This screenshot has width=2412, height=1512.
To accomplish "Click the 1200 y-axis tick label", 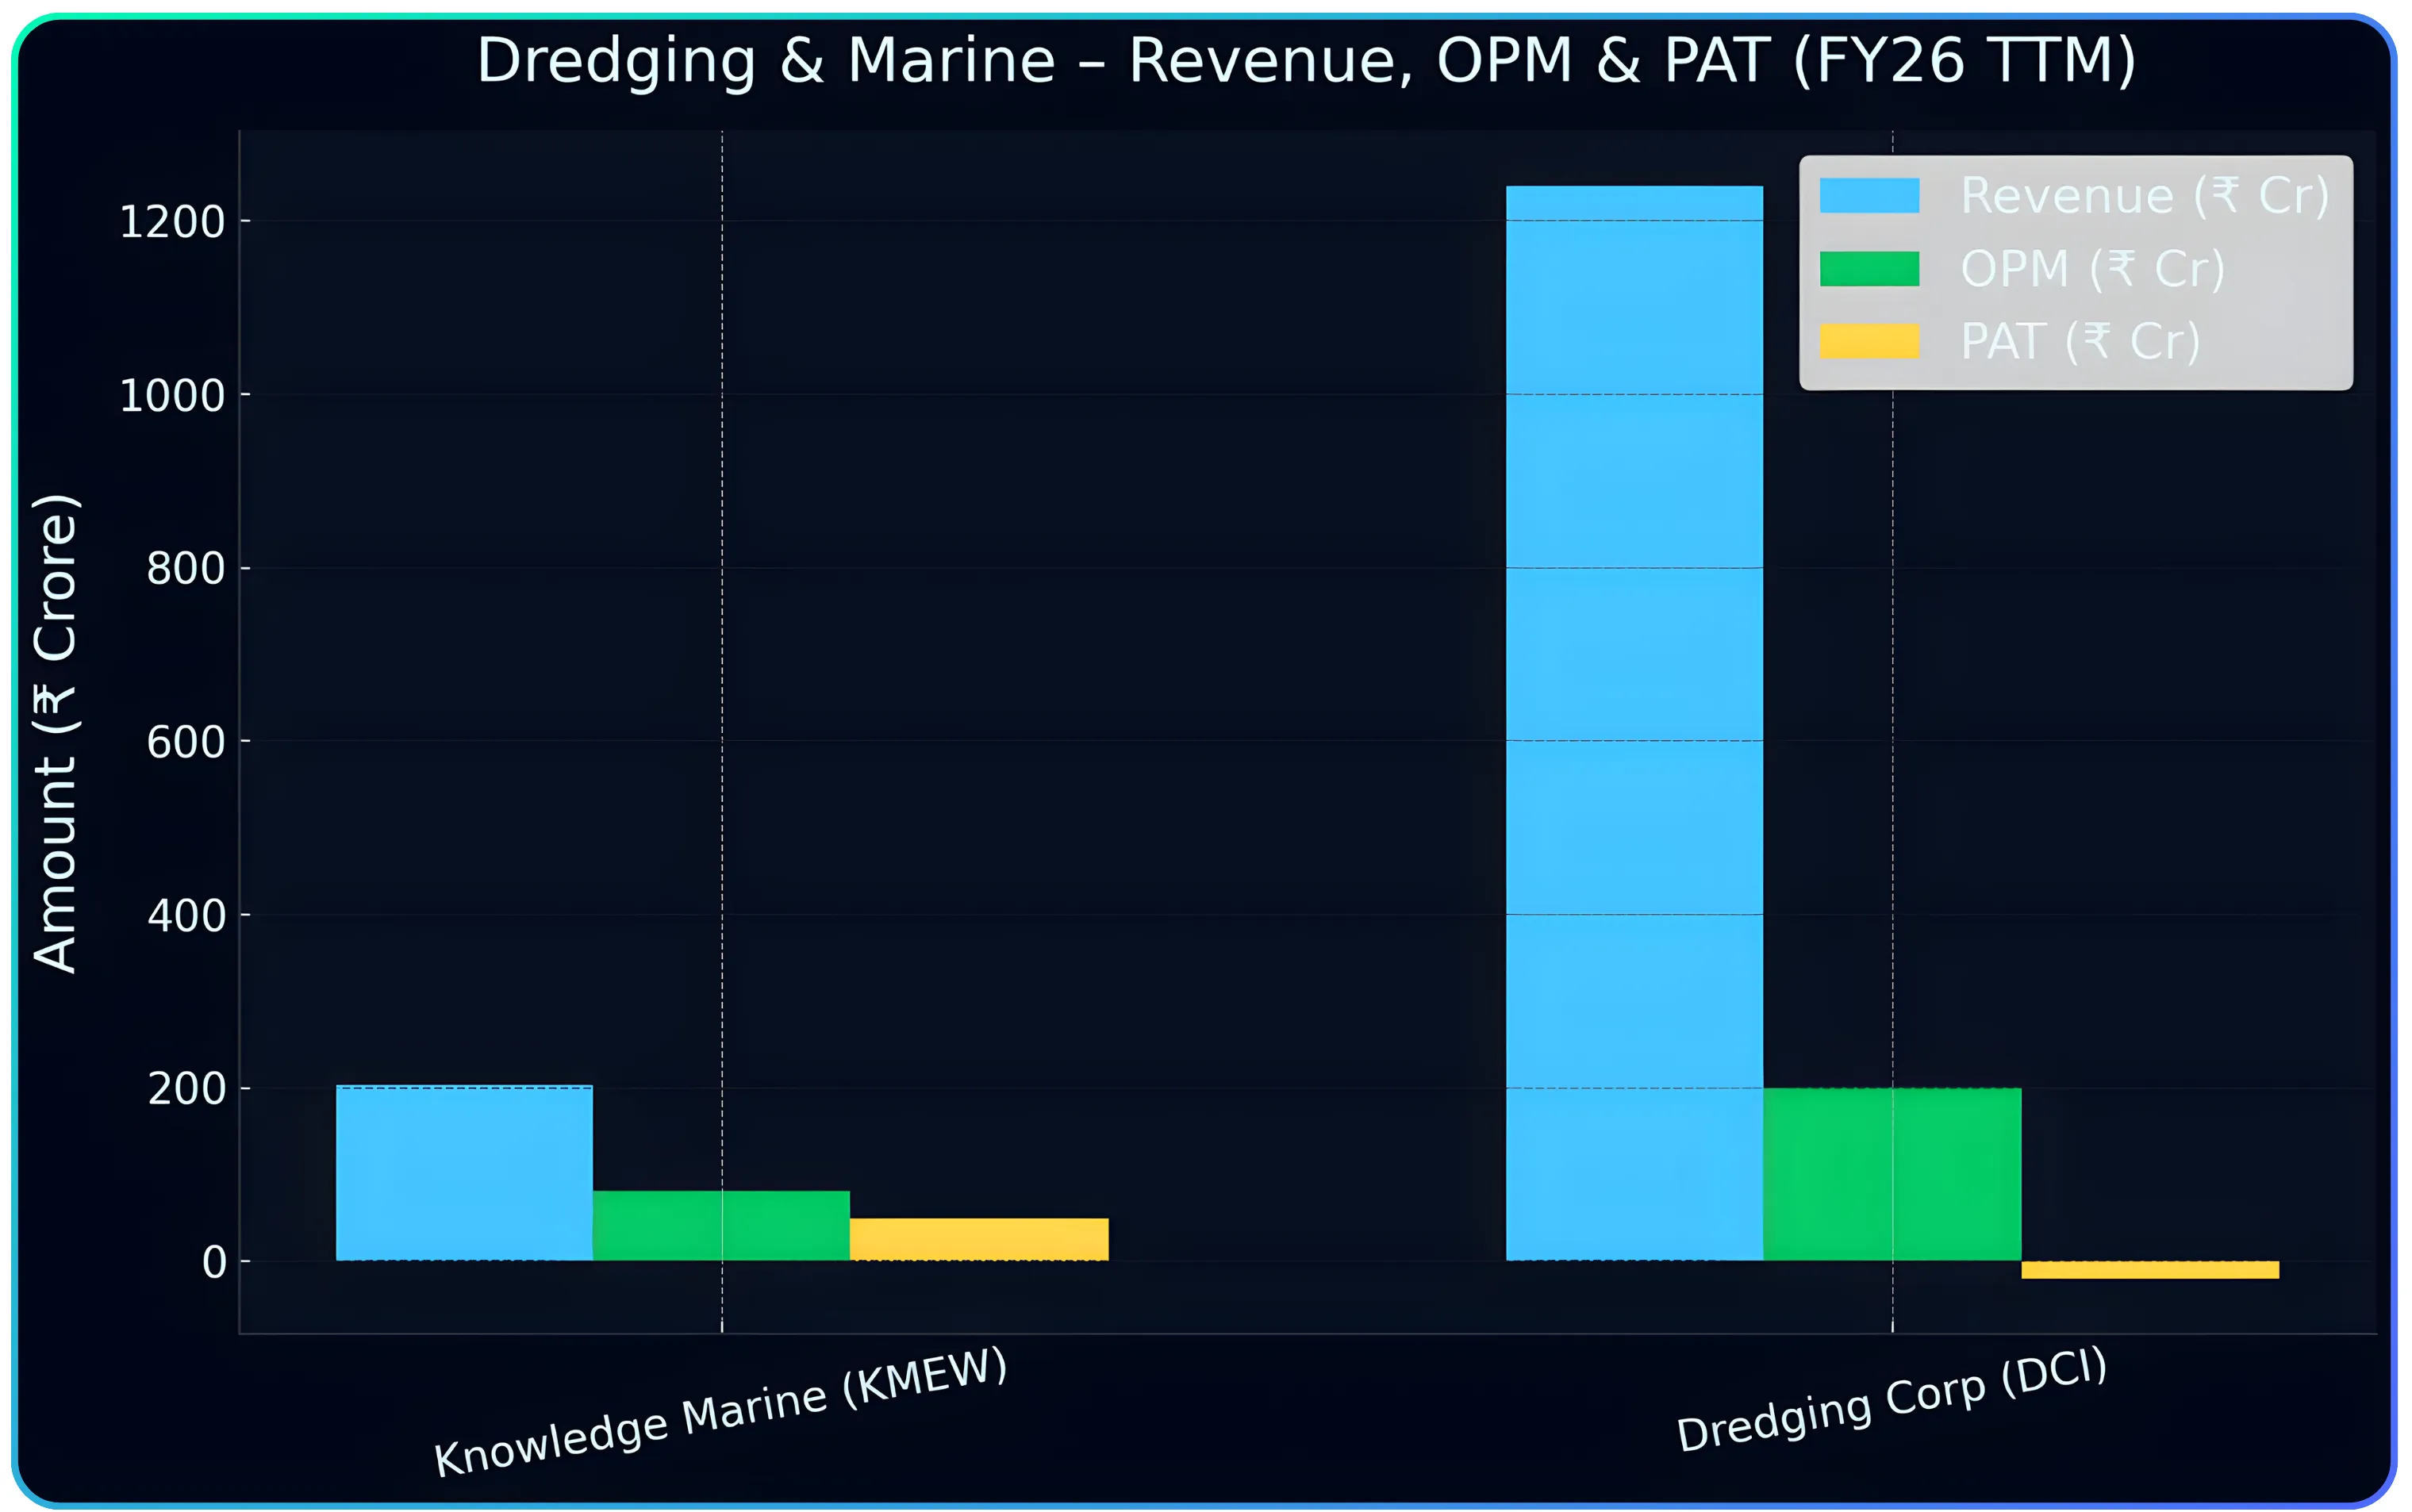I will [172, 222].
